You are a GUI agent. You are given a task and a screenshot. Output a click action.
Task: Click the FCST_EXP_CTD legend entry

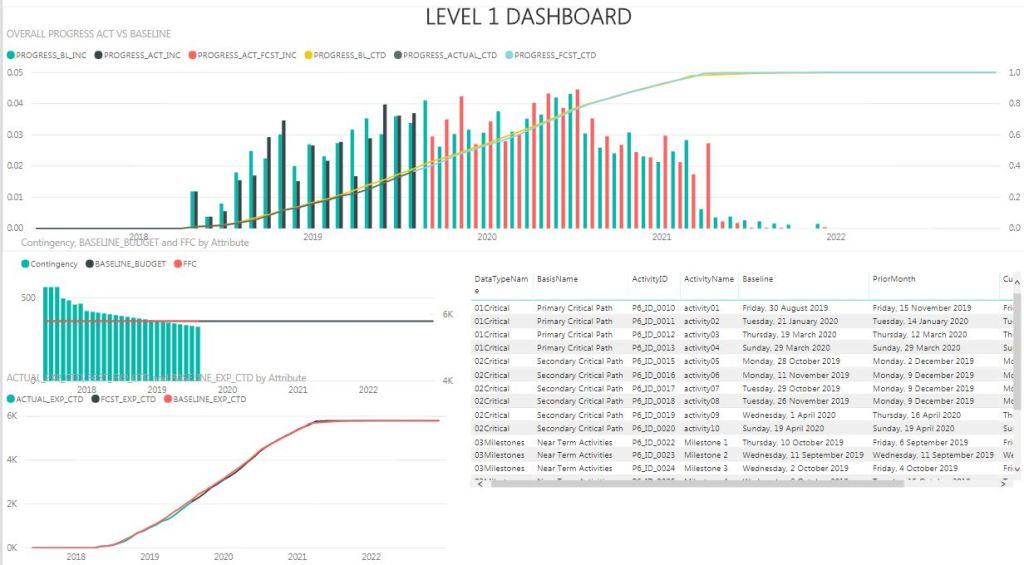[x=123, y=399]
